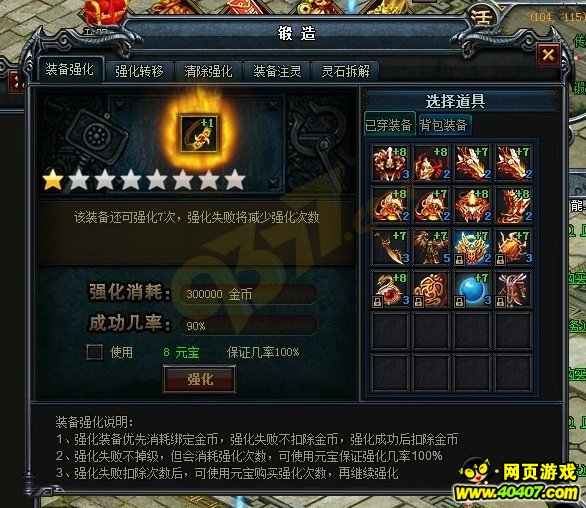Click the +1 ring in the forging slot

coord(200,133)
